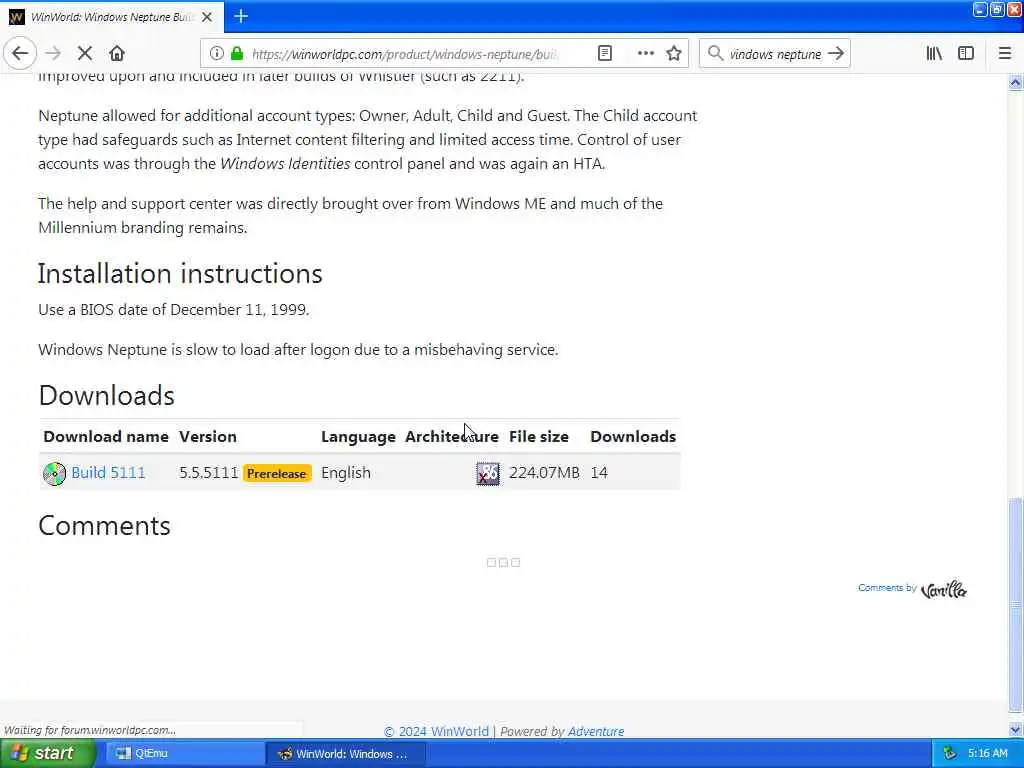Close the WinWorld tab
The height and width of the screenshot is (768, 1024).
click(207, 17)
